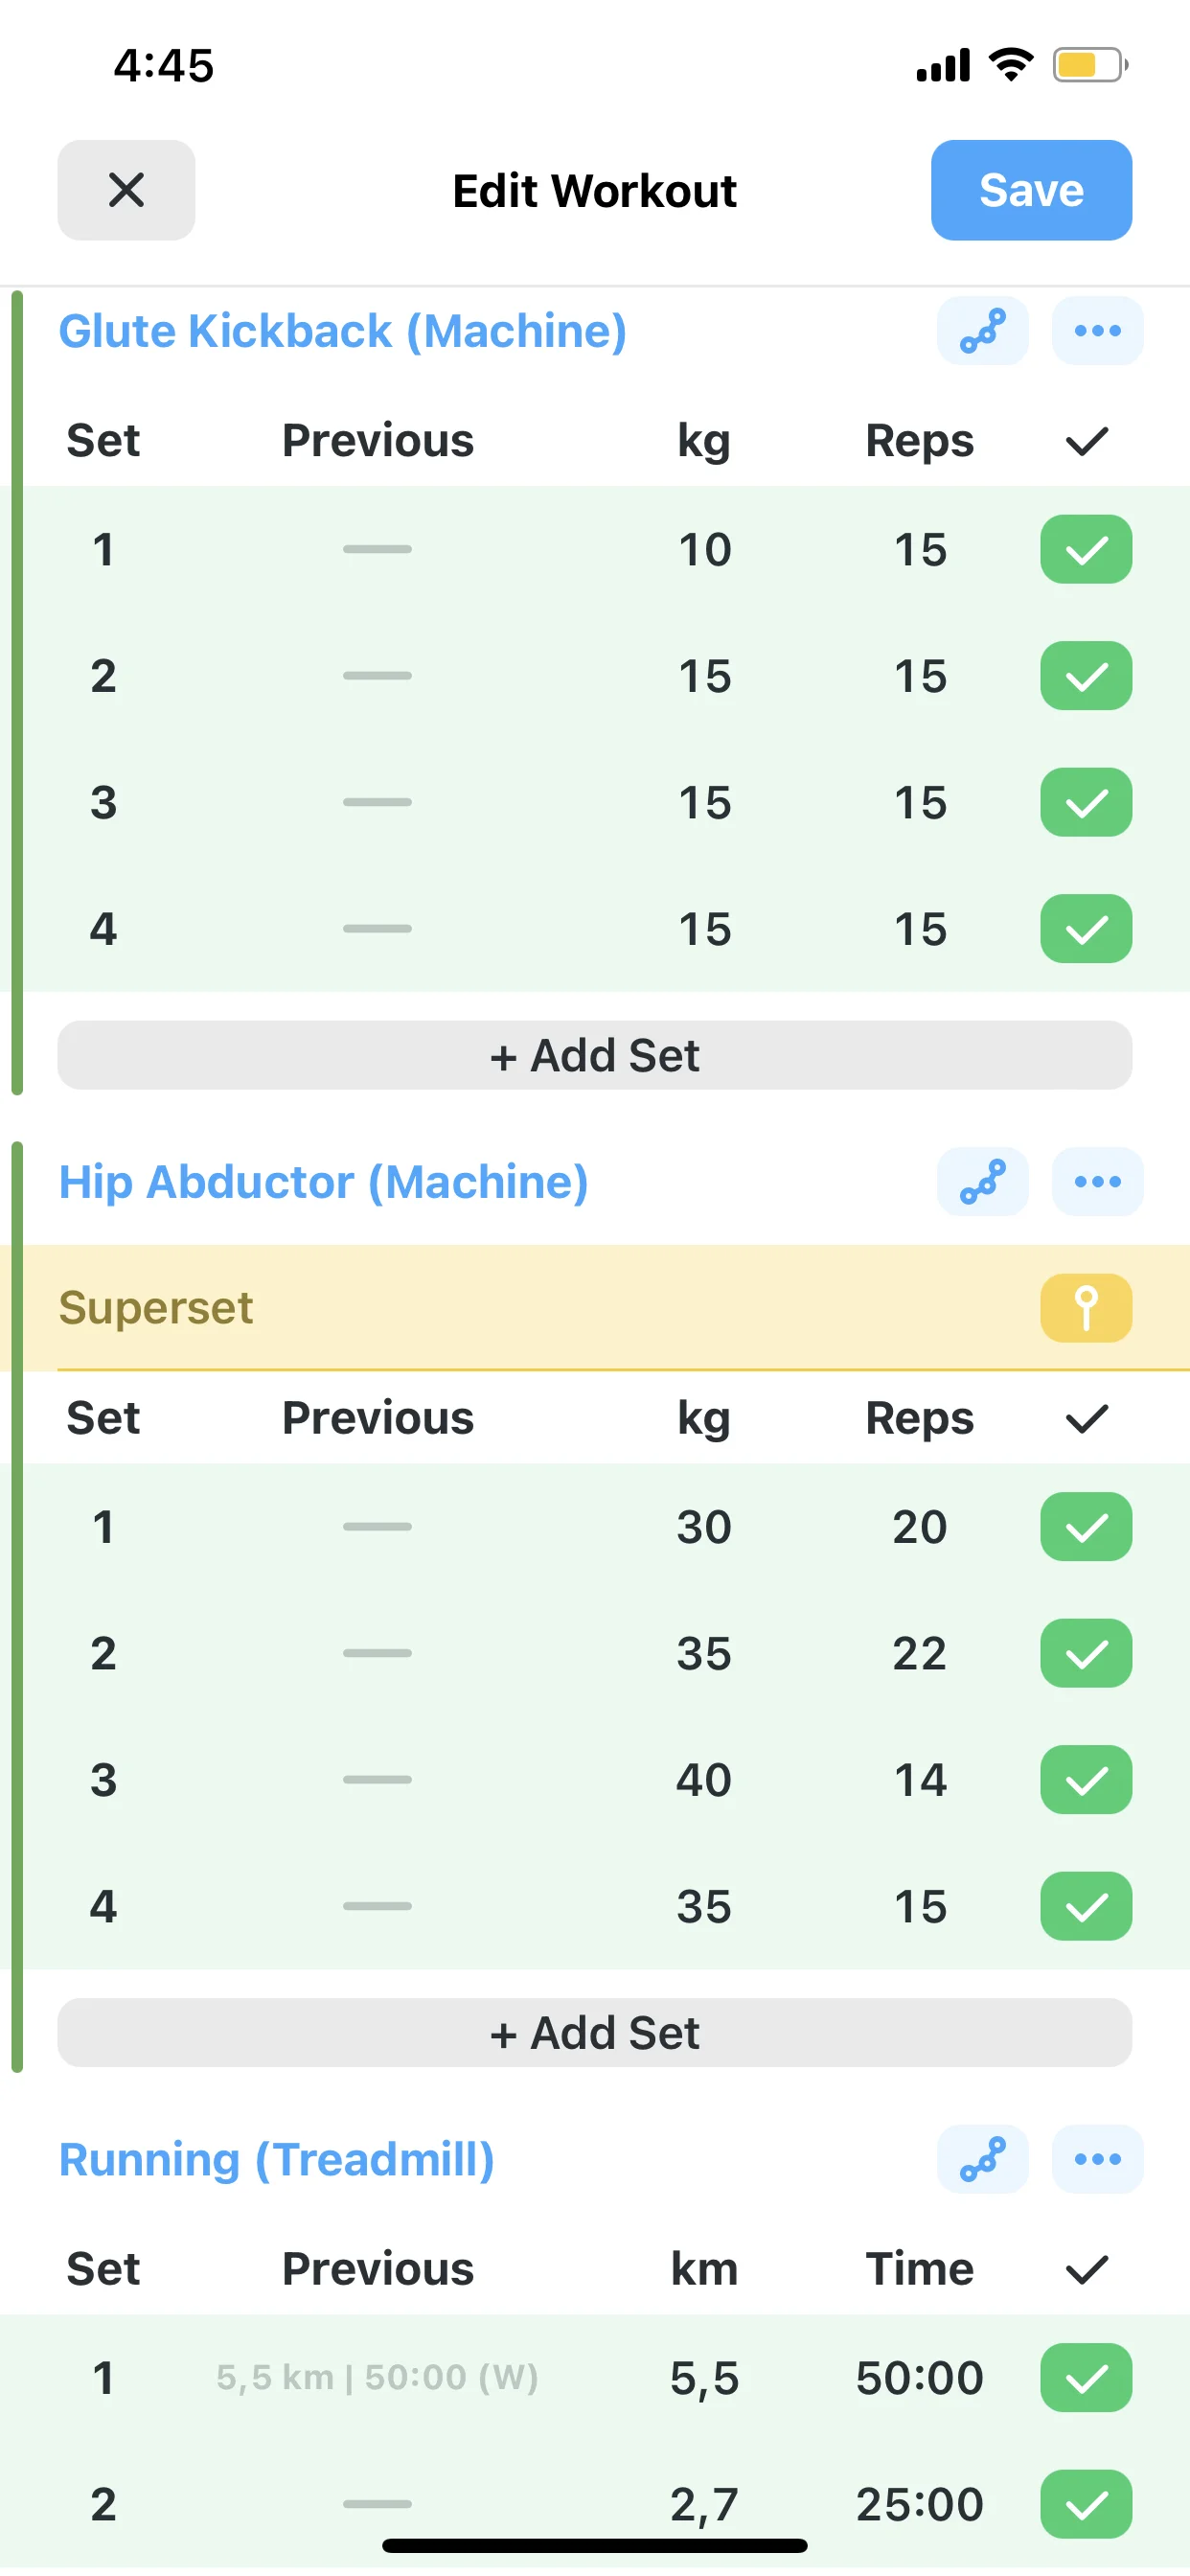
Task: Tap checkmark column header in Glute Kickback
Action: click(1086, 441)
